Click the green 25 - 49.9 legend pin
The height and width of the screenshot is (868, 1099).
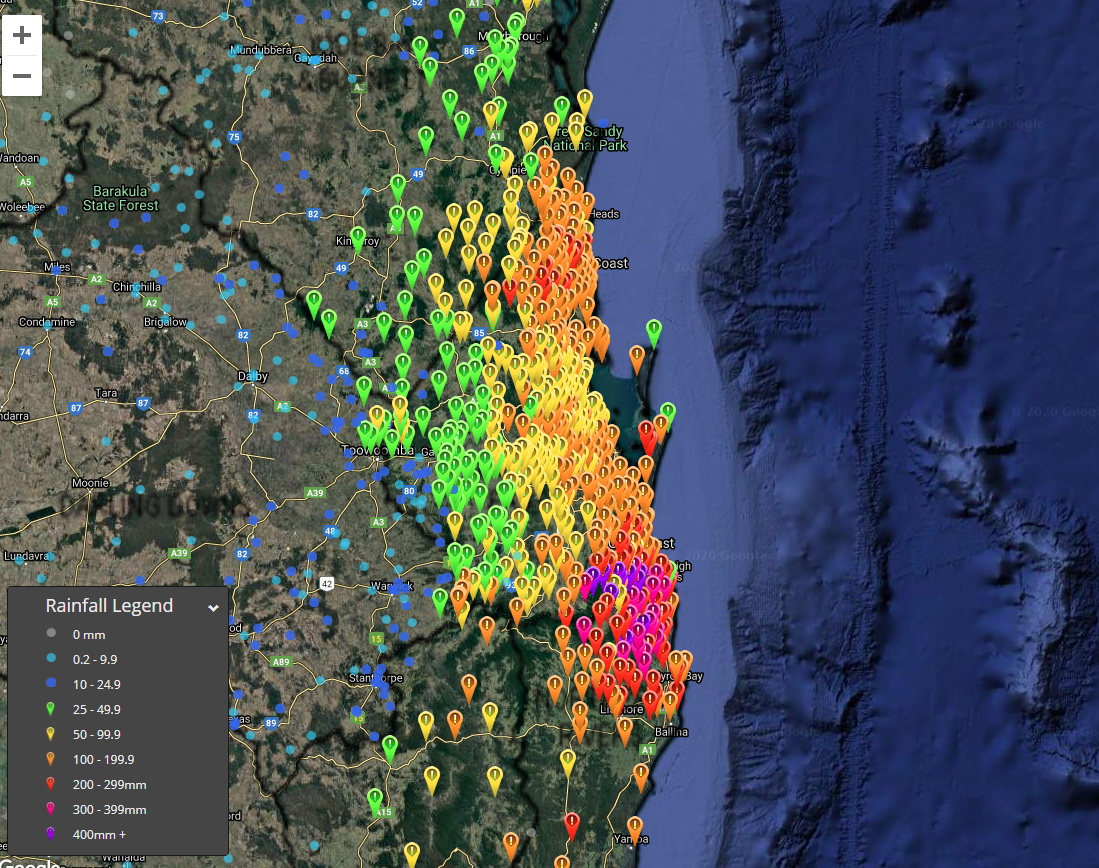click(50, 709)
